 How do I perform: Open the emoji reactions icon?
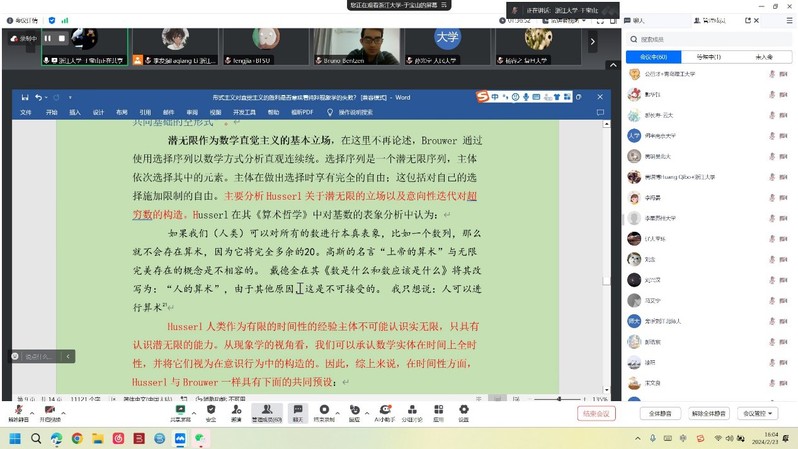tap(354, 413)
